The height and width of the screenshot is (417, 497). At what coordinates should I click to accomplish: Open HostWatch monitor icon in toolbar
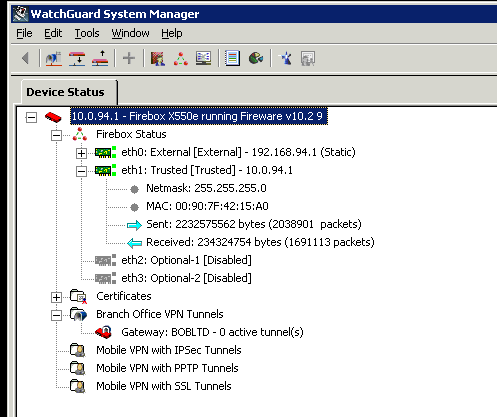pyautogui.click(x=203, y=59)
